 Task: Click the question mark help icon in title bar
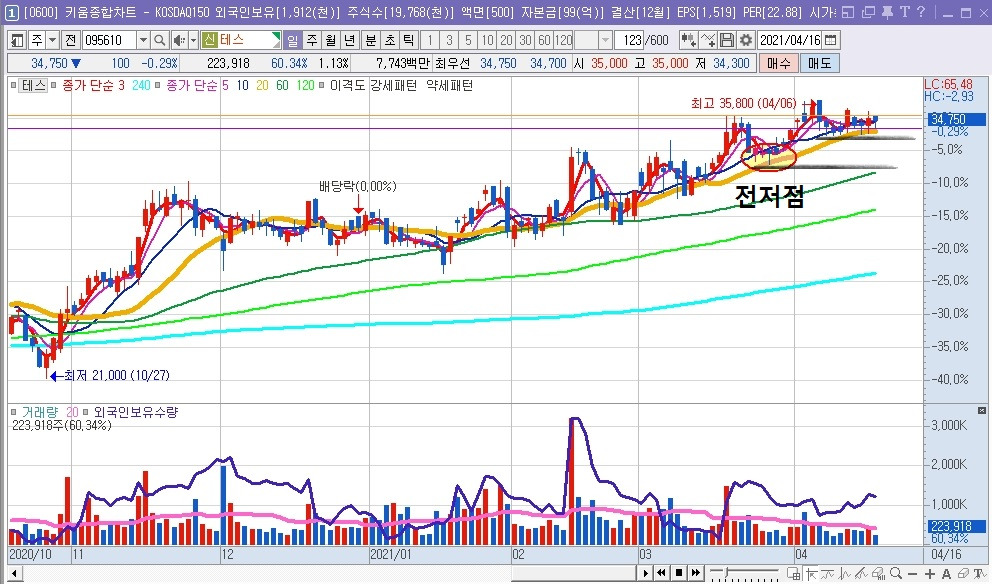point(921,12)
